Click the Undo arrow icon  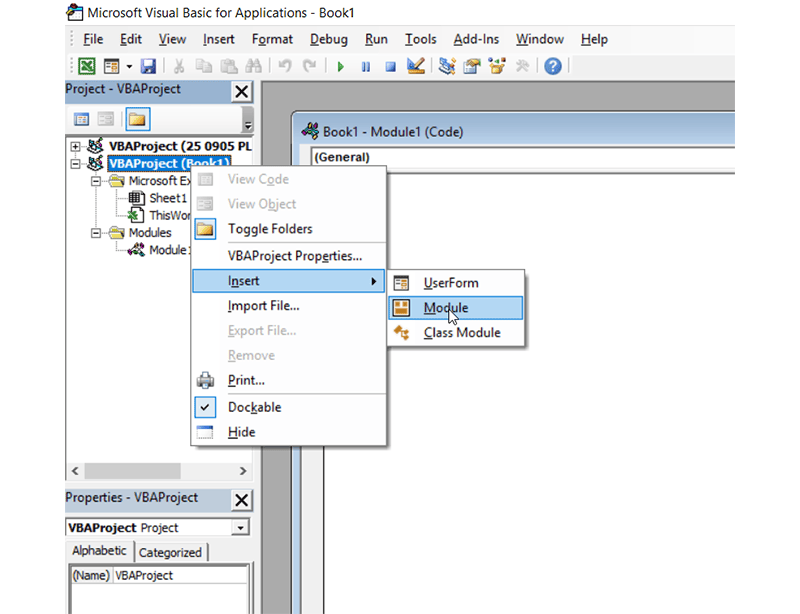[x=285, y=66]
